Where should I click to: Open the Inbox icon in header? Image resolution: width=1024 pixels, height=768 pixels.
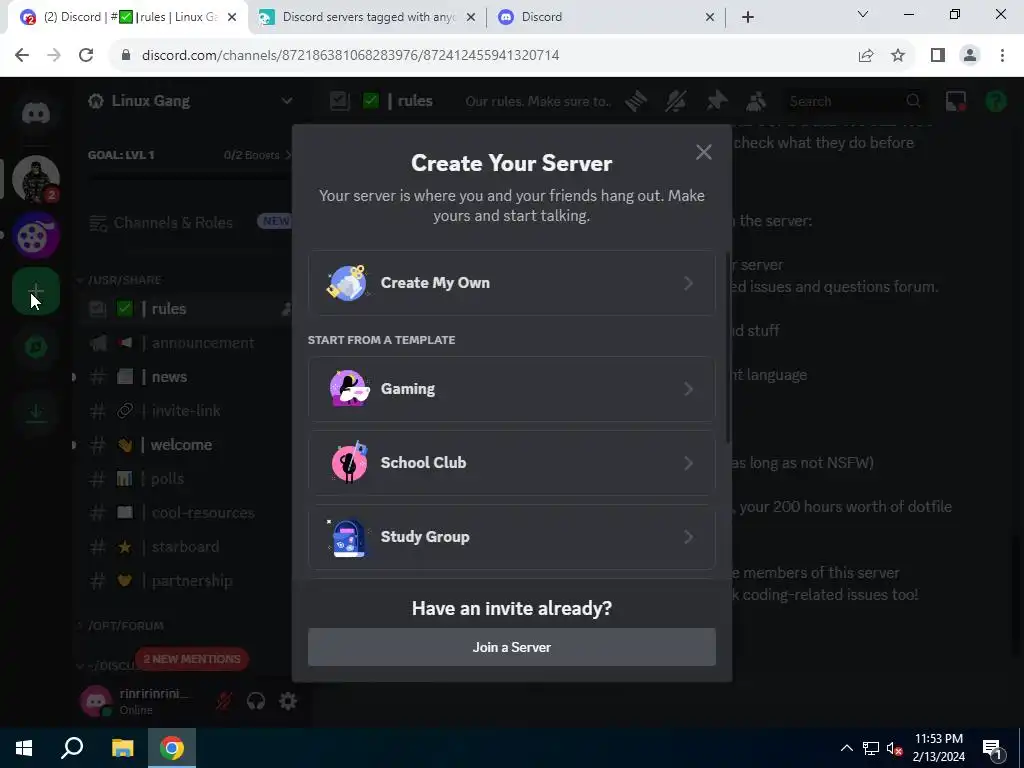955,101
